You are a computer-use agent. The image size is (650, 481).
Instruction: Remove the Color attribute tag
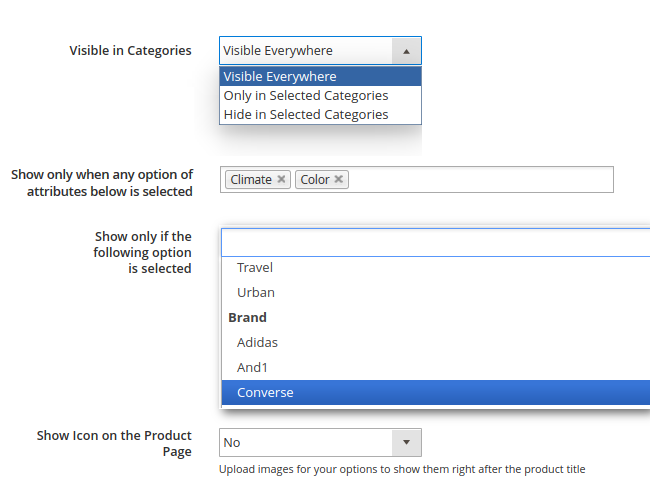pos(339,180)
